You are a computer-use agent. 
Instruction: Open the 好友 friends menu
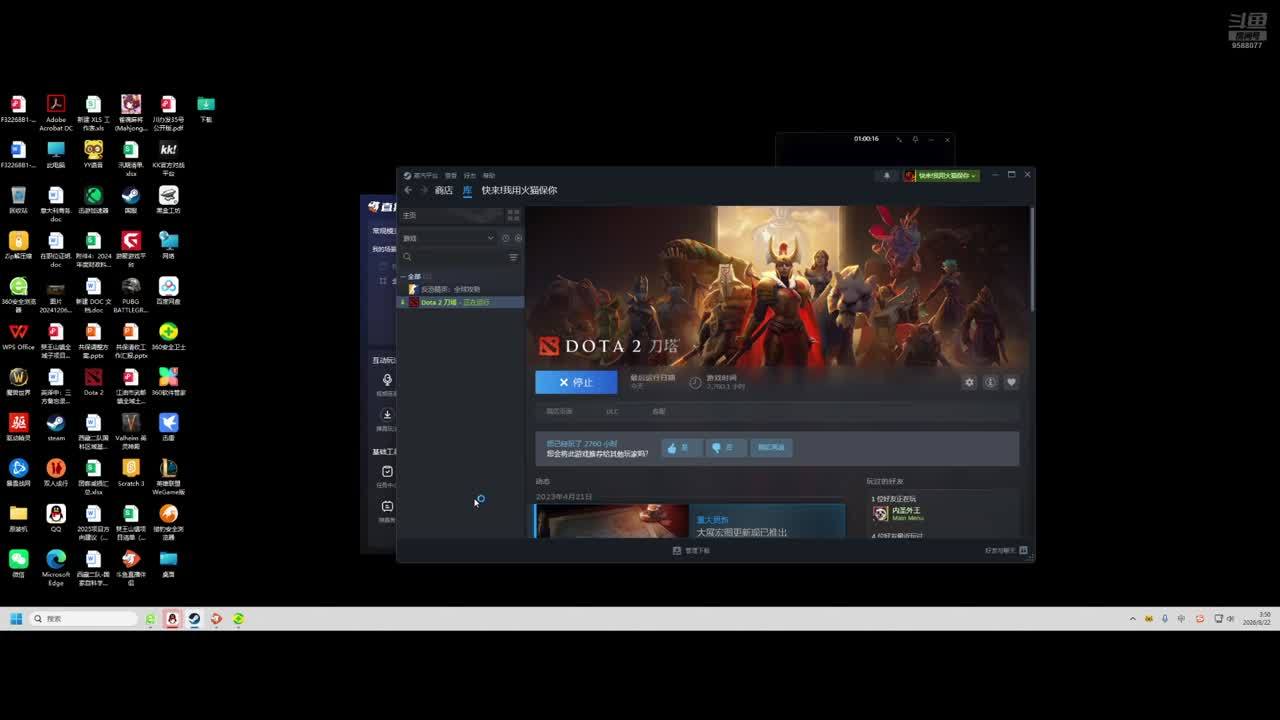click(x=470, y=175)
